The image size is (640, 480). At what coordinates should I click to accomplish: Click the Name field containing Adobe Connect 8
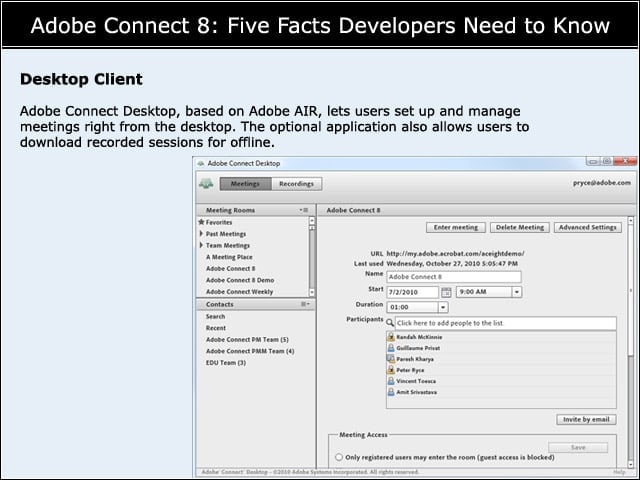(454, 277)
